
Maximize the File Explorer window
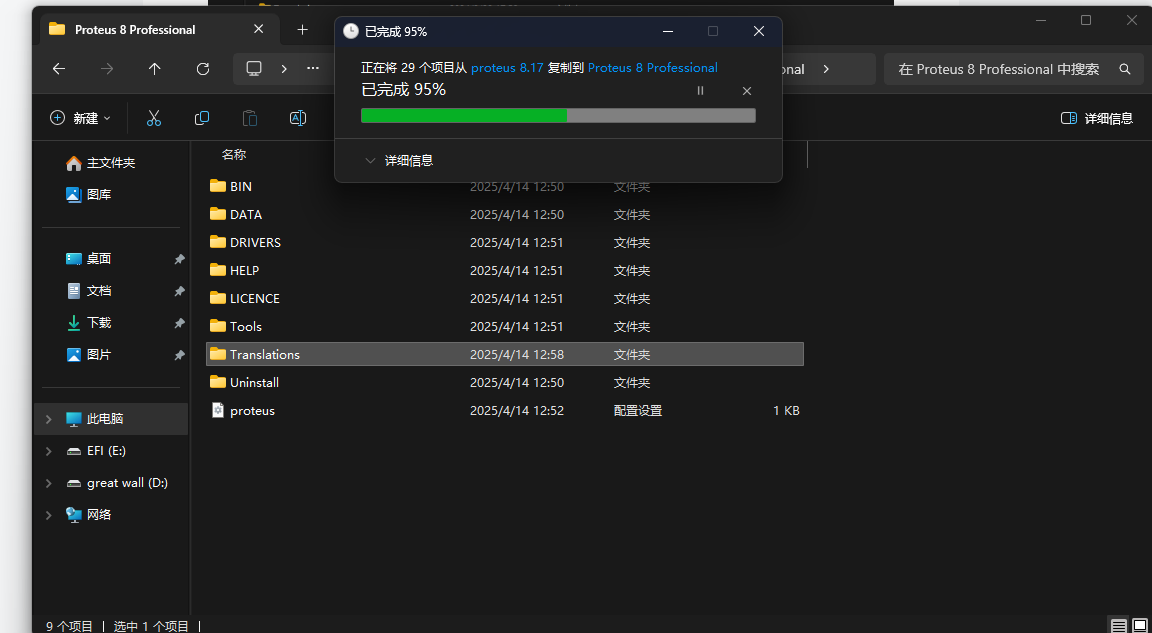point(1086,20)
